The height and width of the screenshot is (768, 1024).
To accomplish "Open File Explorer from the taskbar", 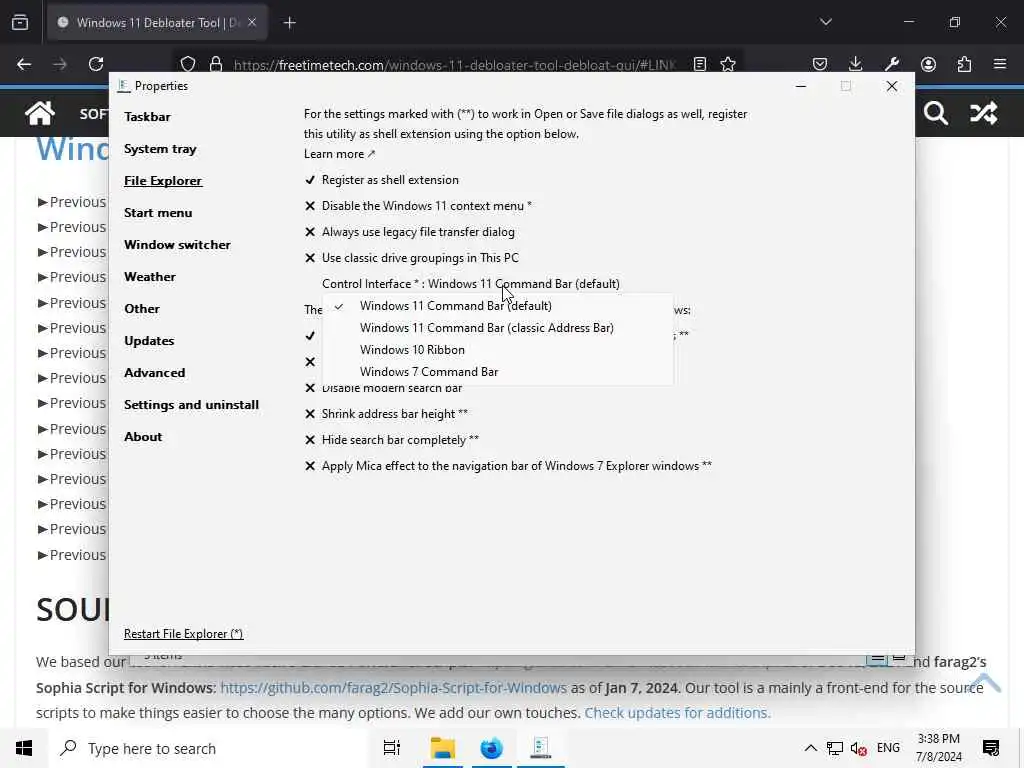I will pyautogui.click(x=443, y=748).
